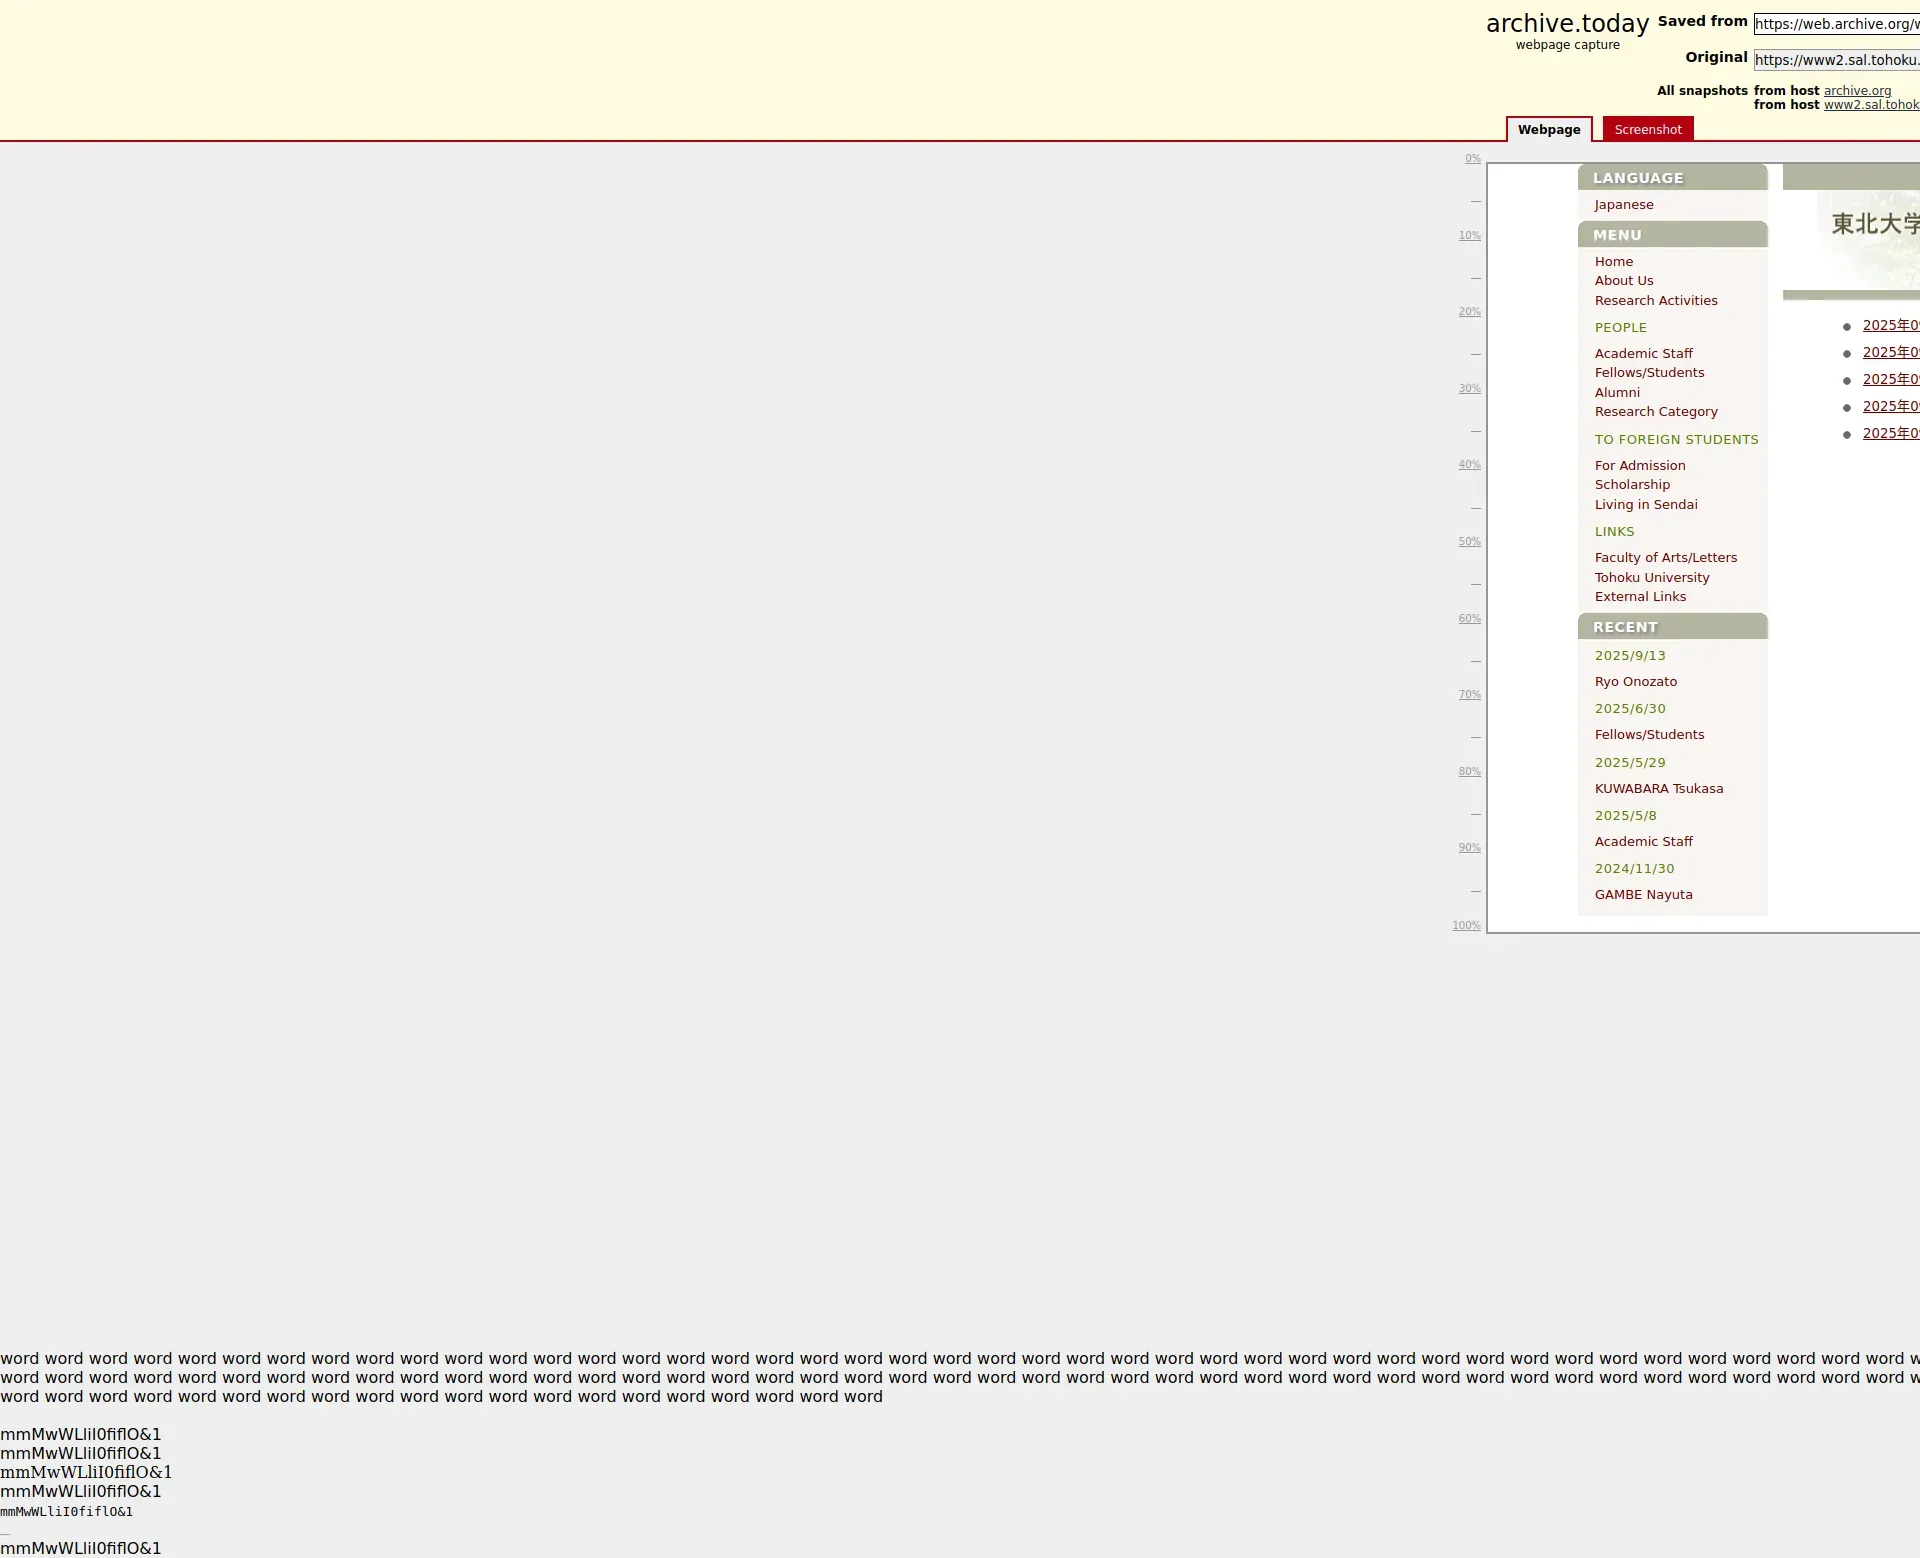Screen dimensions: 1920x1558
Task: Open the www2.sal.tohoku host snapshots link
Action: pos(1870,105)
